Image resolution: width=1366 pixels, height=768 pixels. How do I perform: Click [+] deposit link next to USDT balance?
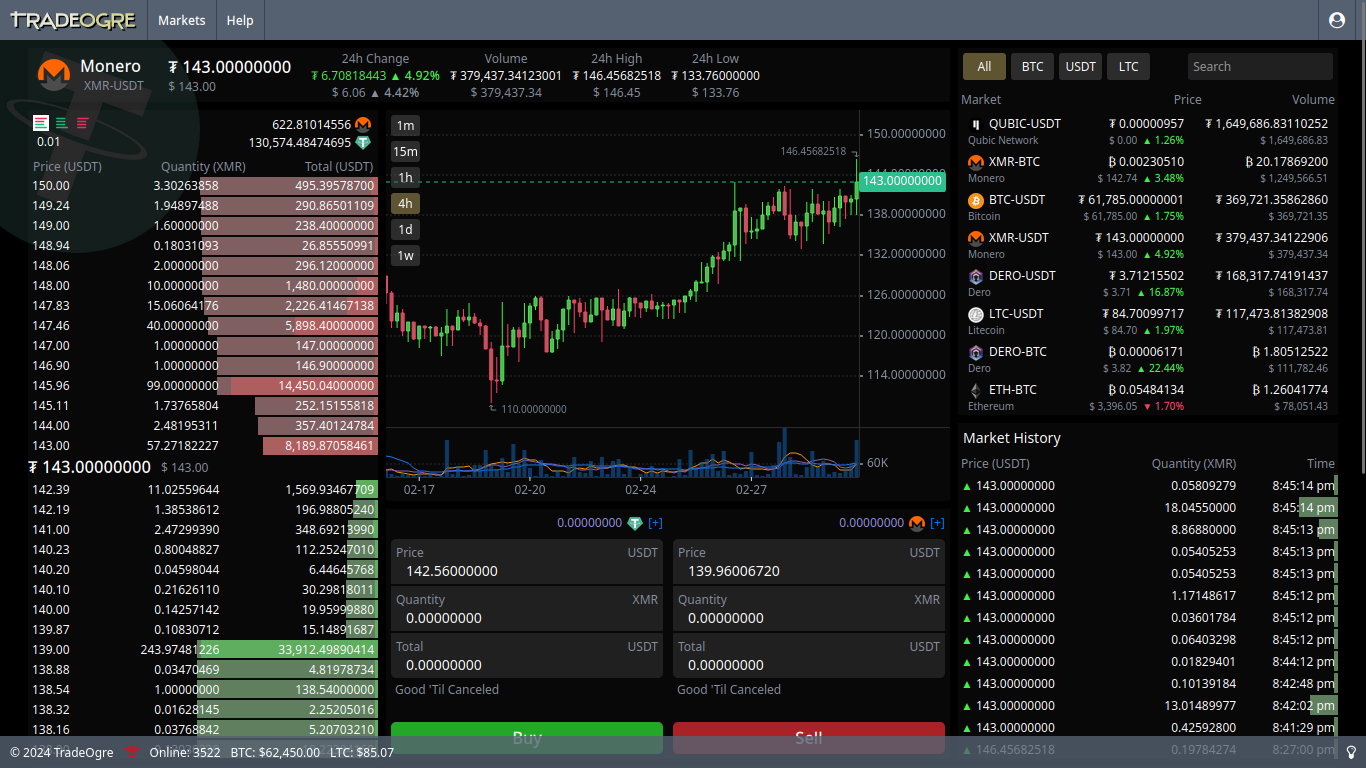pos(656,523)
